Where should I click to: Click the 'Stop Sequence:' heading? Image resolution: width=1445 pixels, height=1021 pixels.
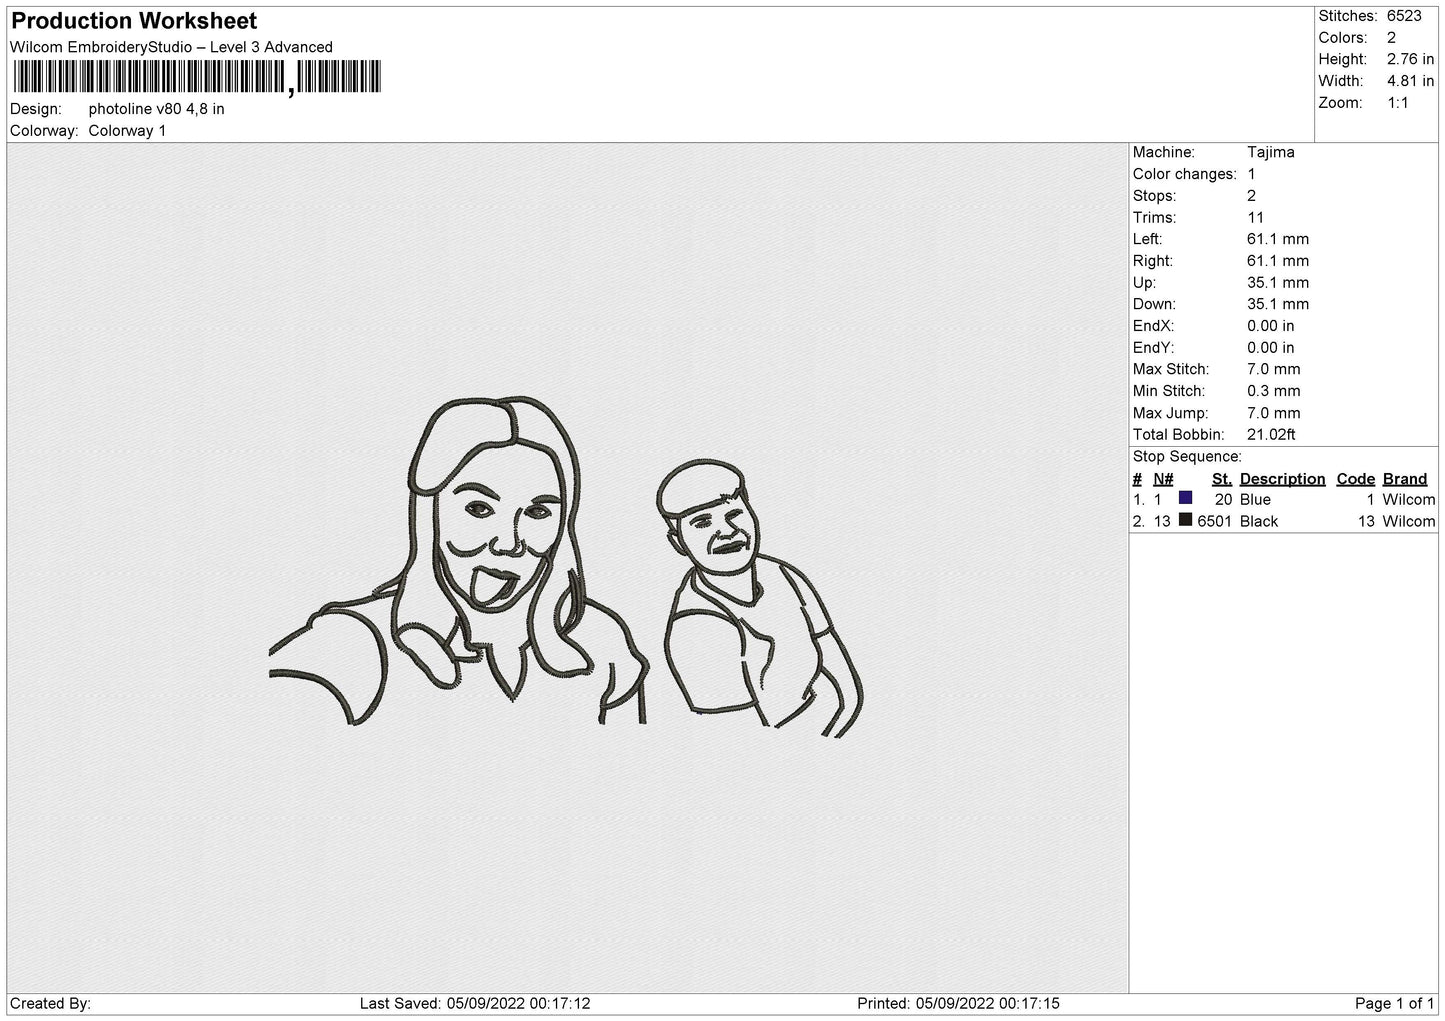(x=1187, y=457)
